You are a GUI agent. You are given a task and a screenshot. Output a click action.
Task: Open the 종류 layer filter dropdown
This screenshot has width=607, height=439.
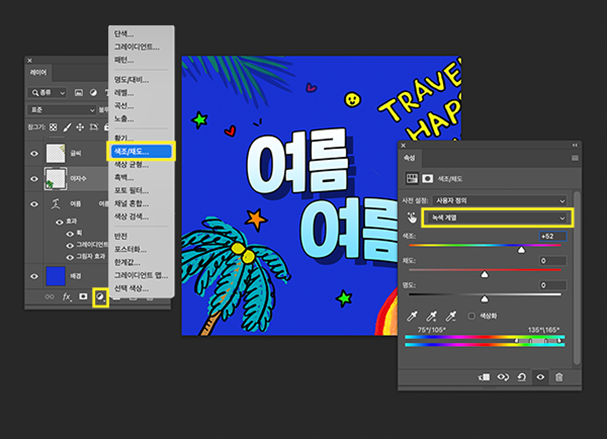47,93
